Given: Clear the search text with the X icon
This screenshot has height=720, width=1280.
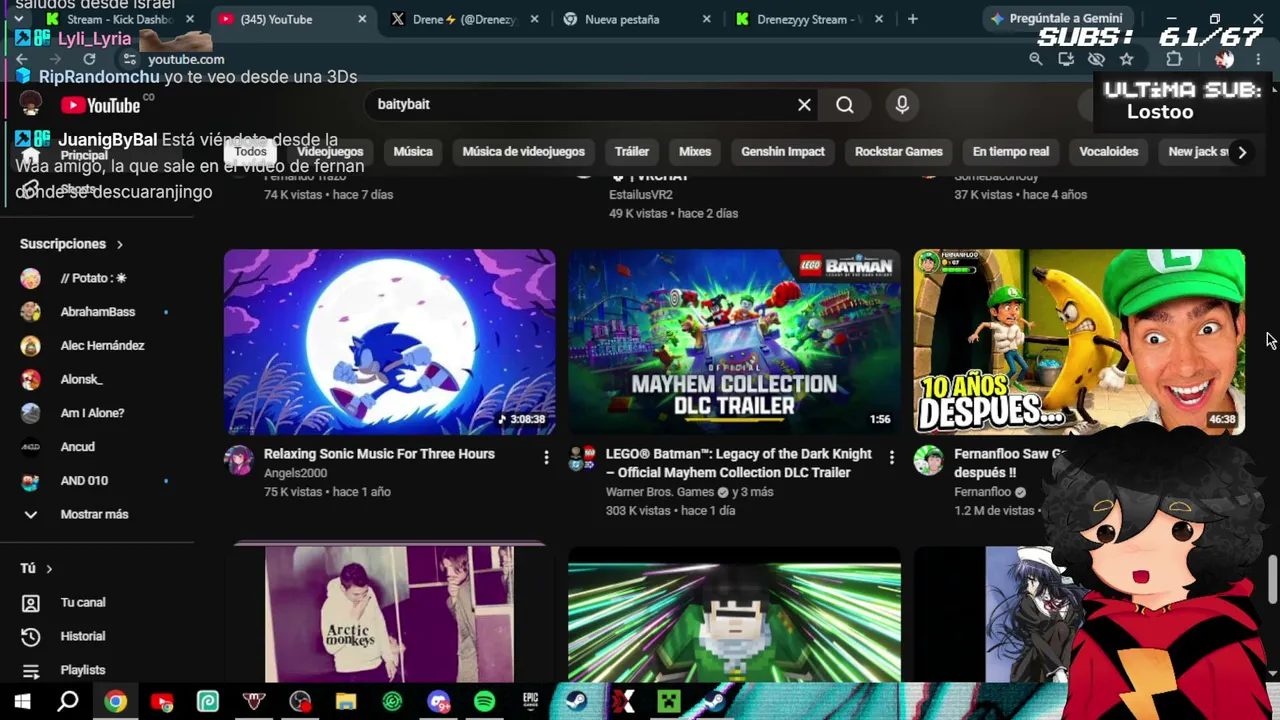Looking at the screenshot, I should pos(804,104).
